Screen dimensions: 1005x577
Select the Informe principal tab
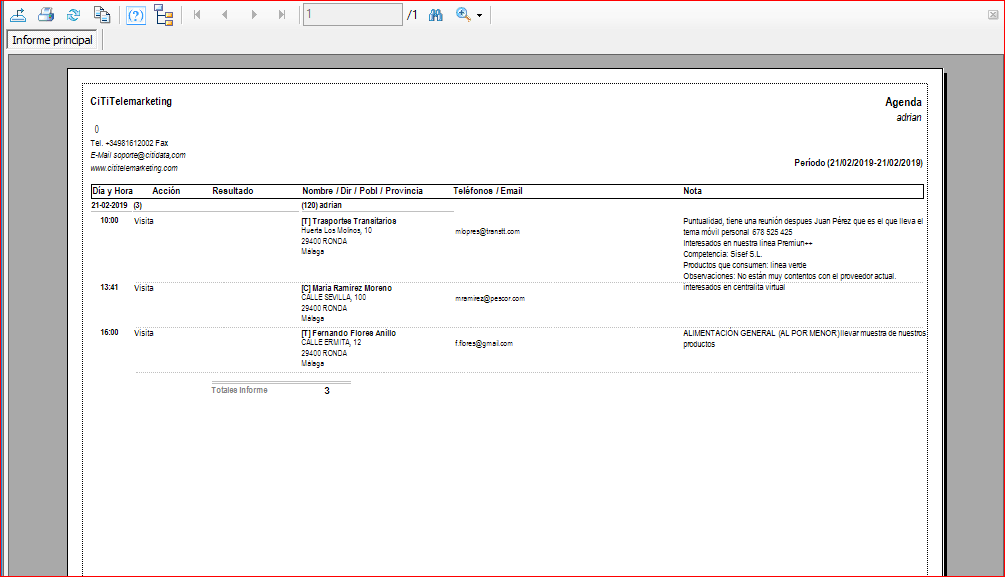pyautogui.click(x=53, y=40)
